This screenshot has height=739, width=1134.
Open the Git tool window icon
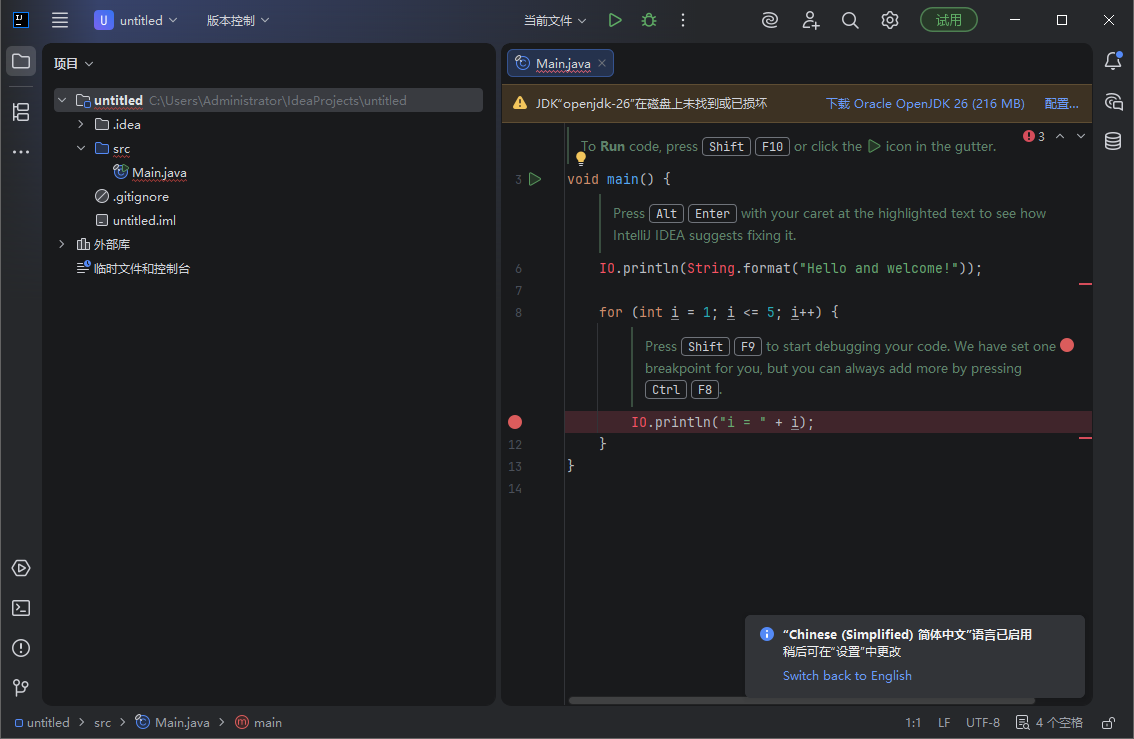(x=21, y=688)
